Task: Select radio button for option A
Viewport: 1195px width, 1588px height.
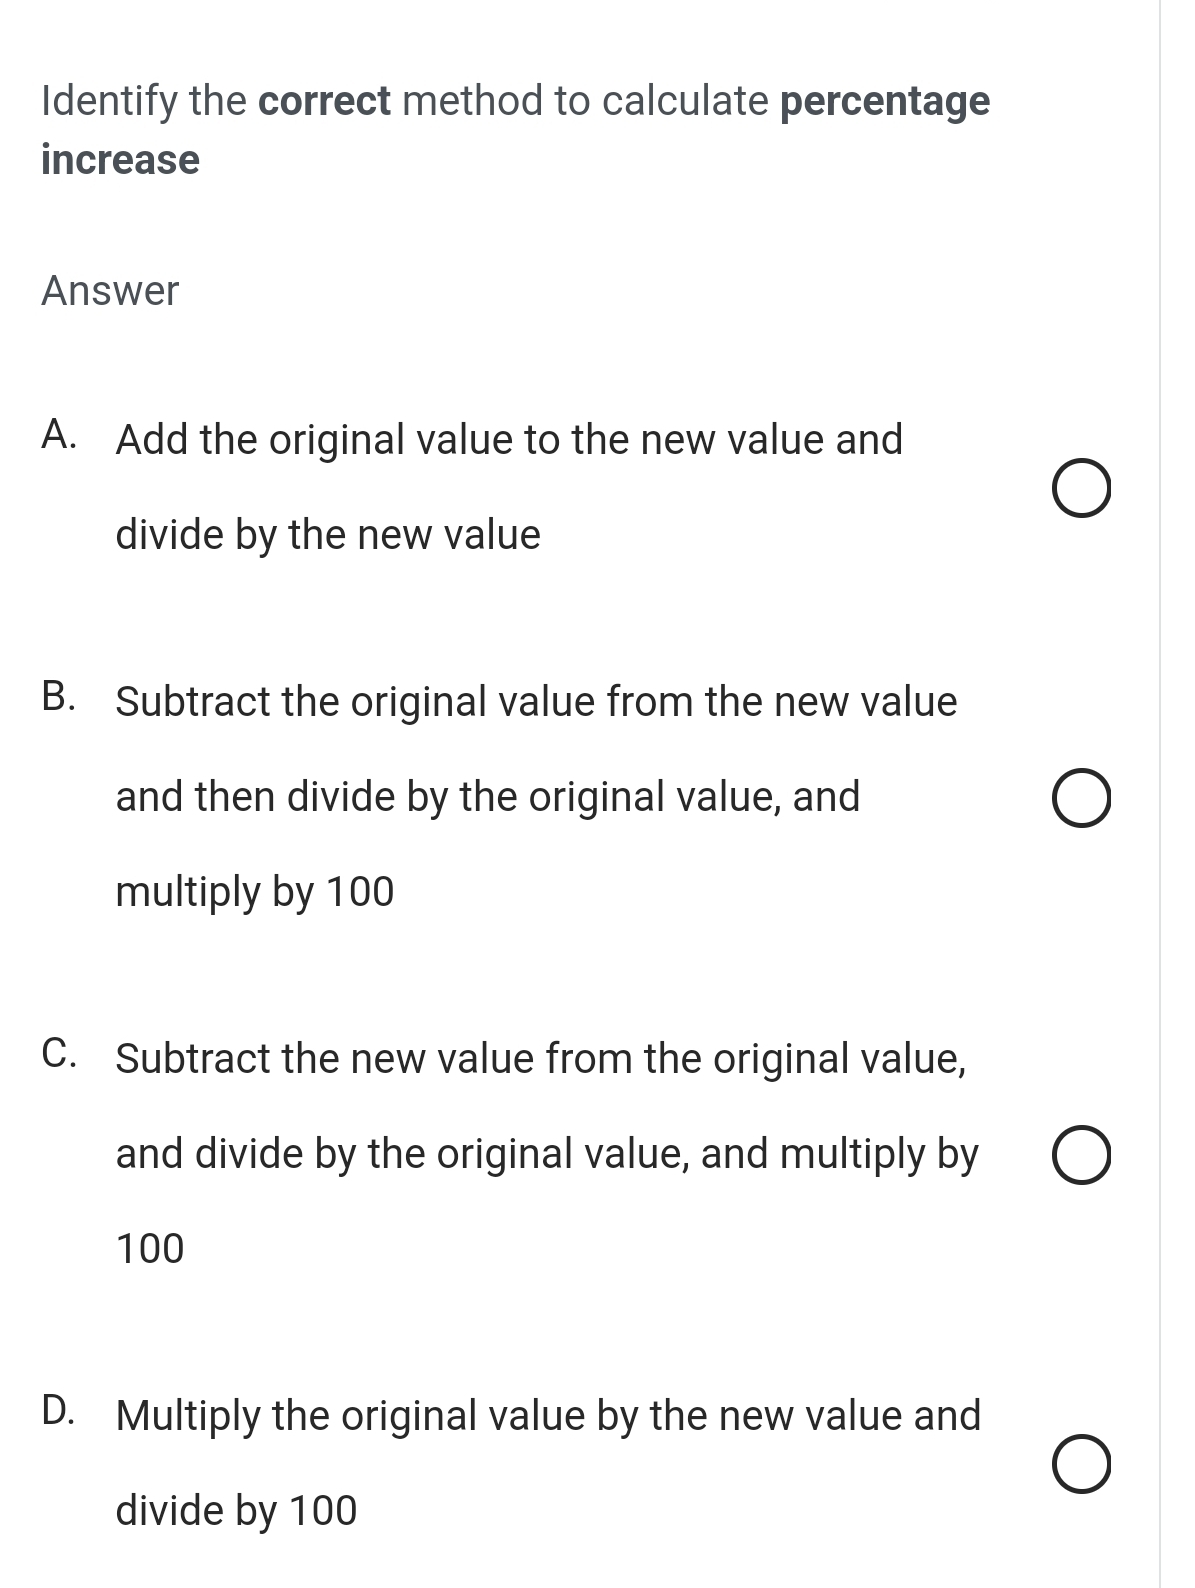Action: pos(1081,490)
